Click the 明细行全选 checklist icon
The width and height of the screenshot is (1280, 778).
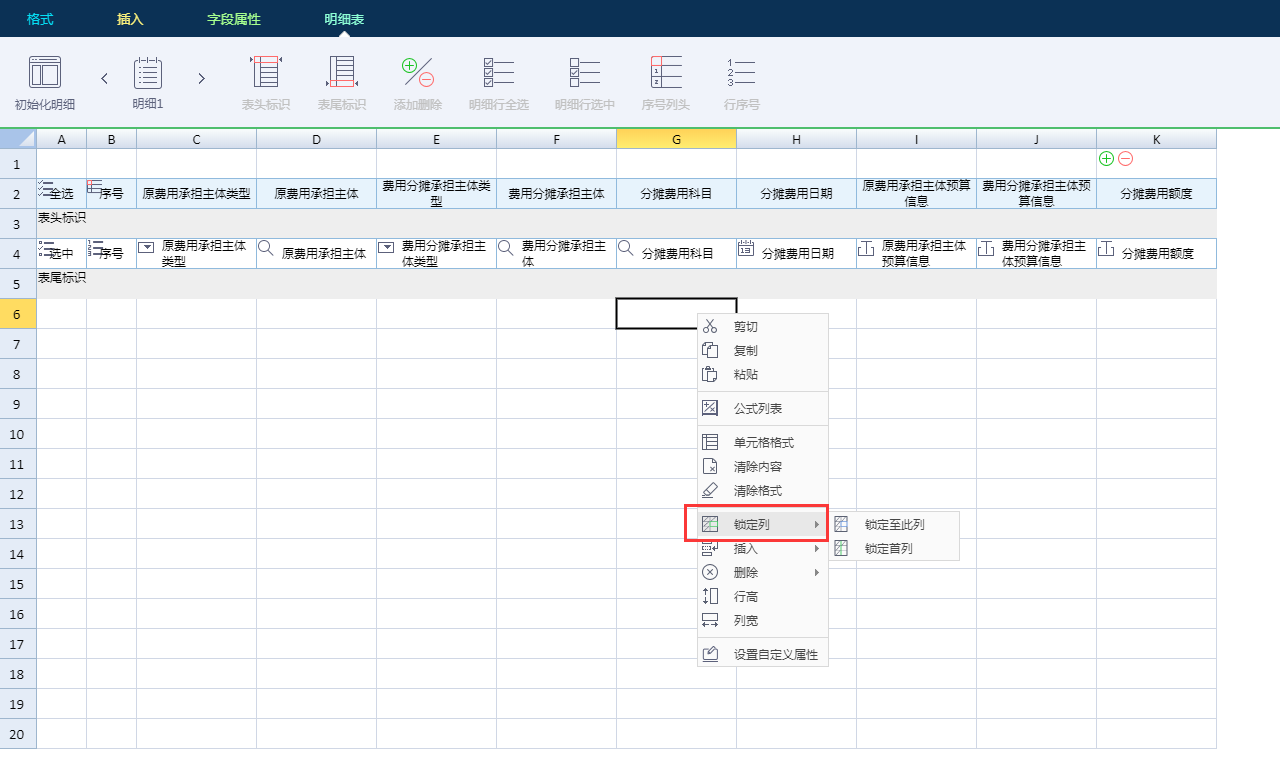click(498, 73)
